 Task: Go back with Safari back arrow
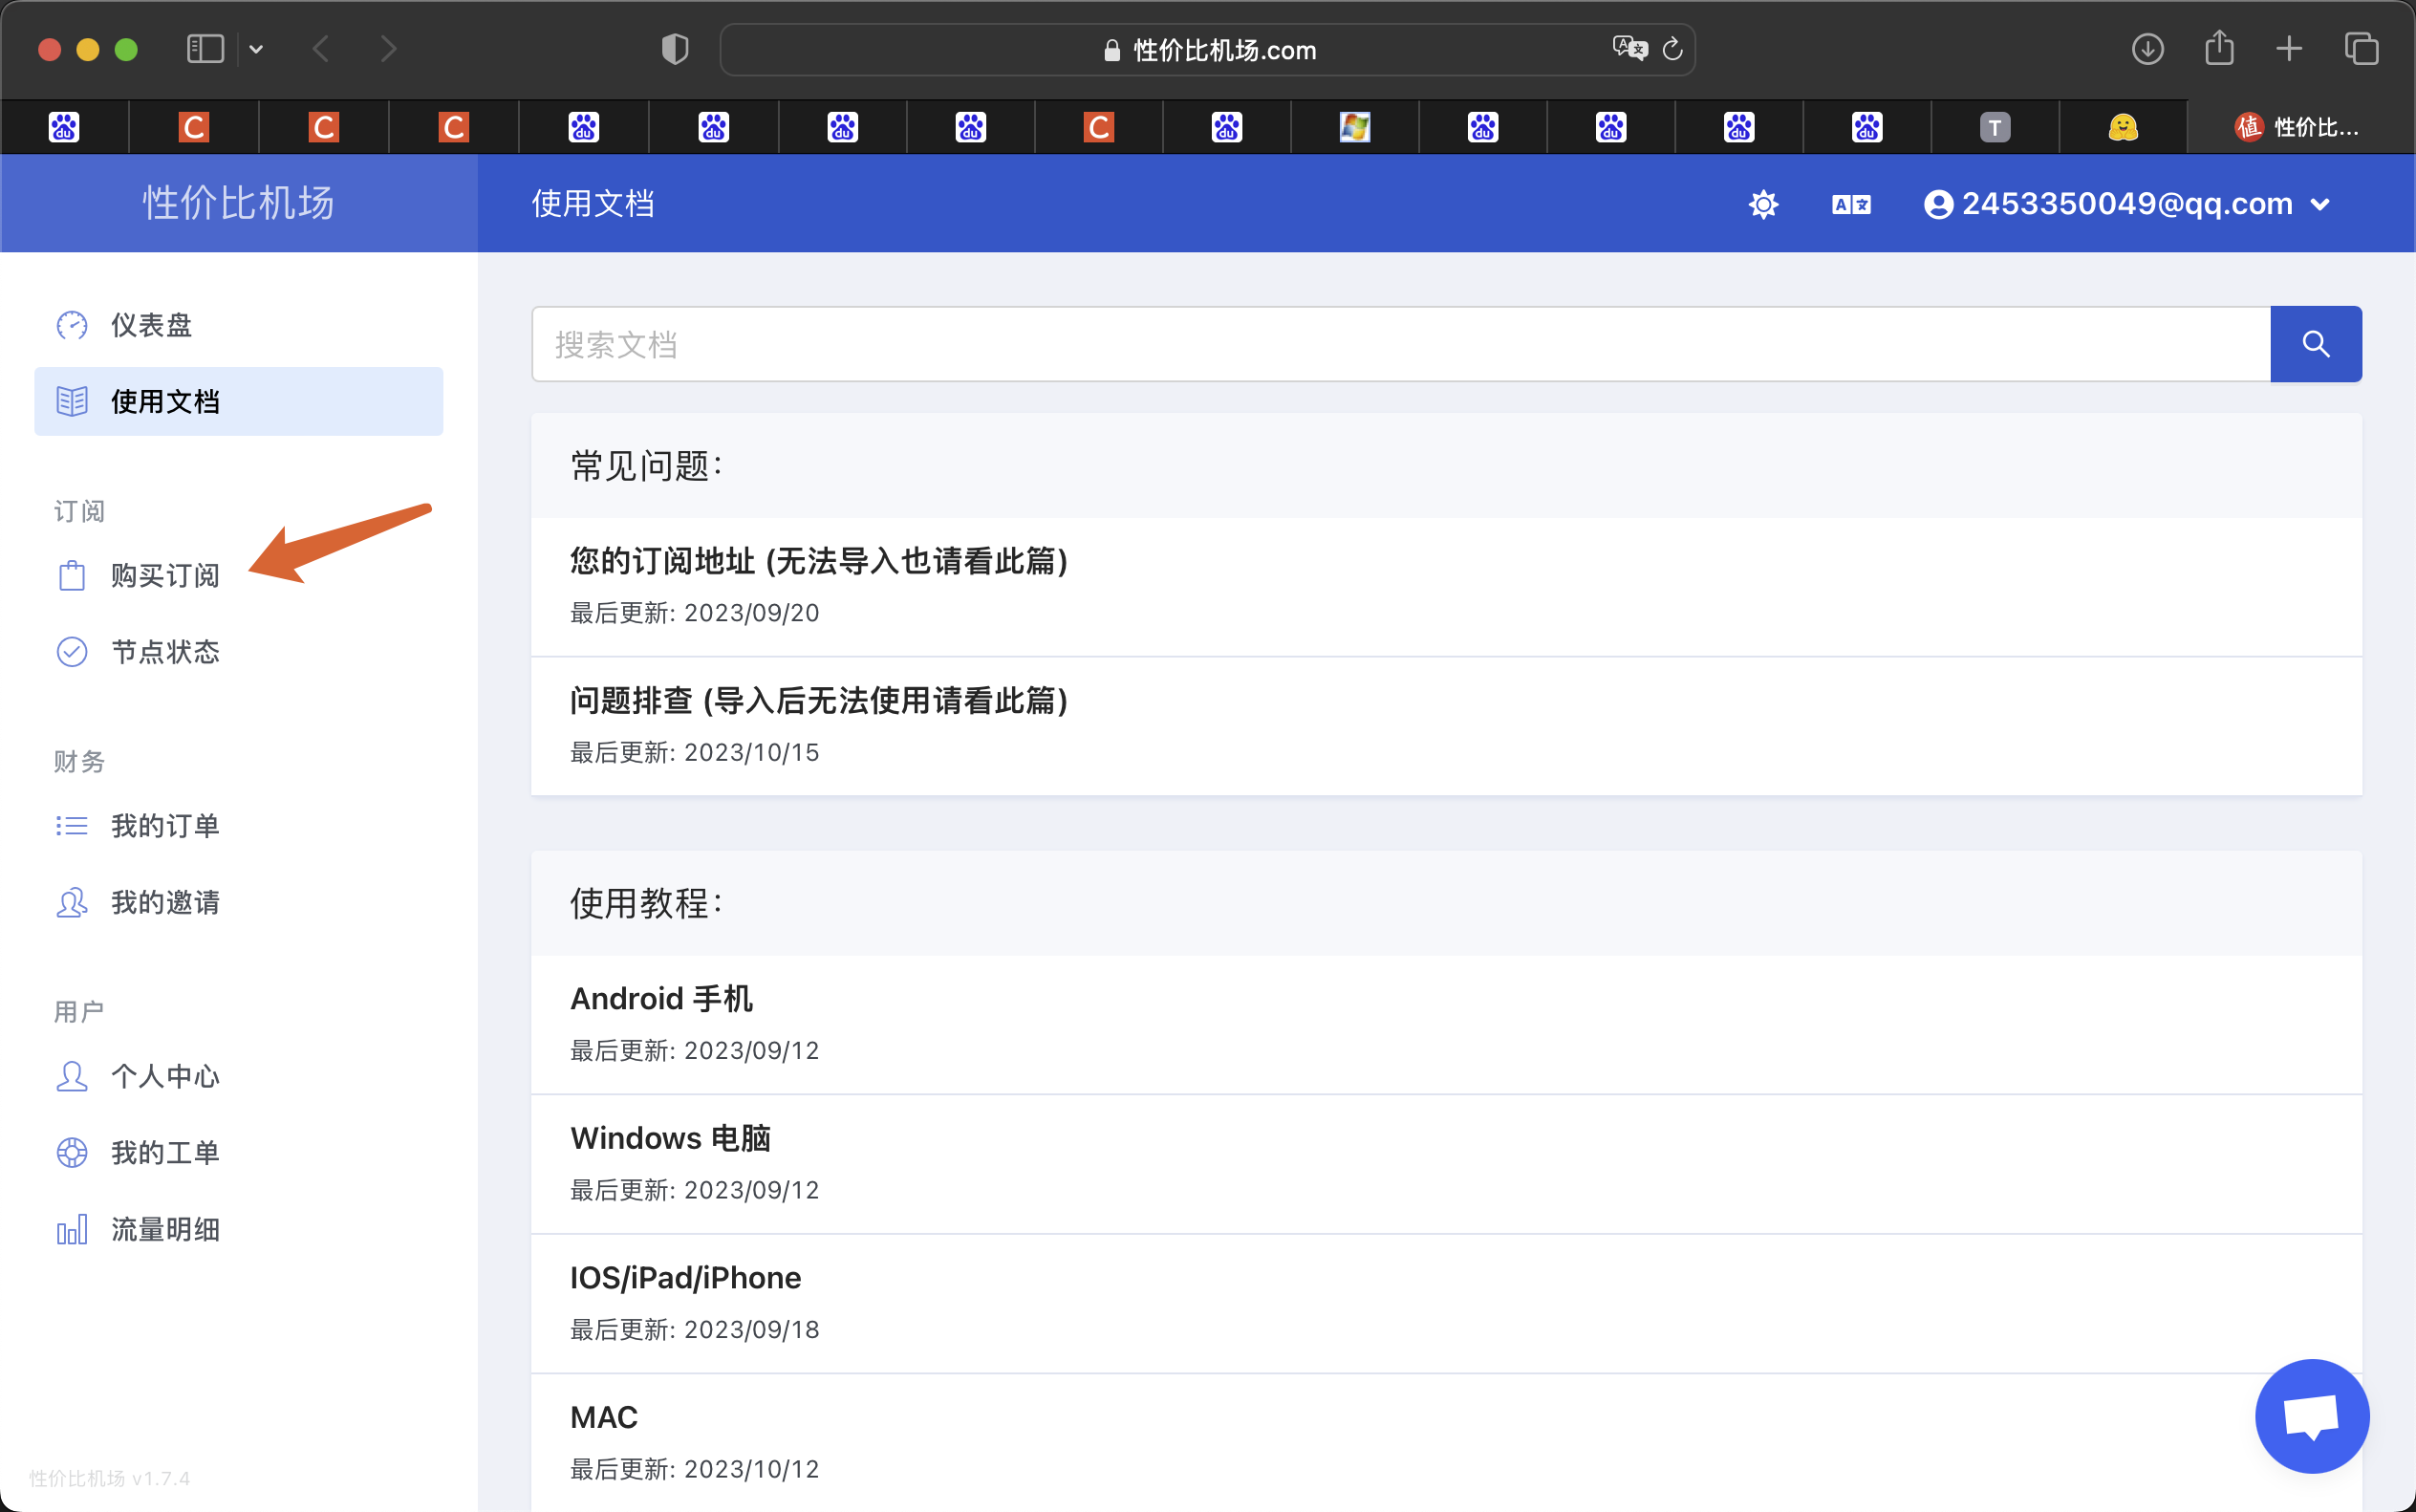pos(320,49)
